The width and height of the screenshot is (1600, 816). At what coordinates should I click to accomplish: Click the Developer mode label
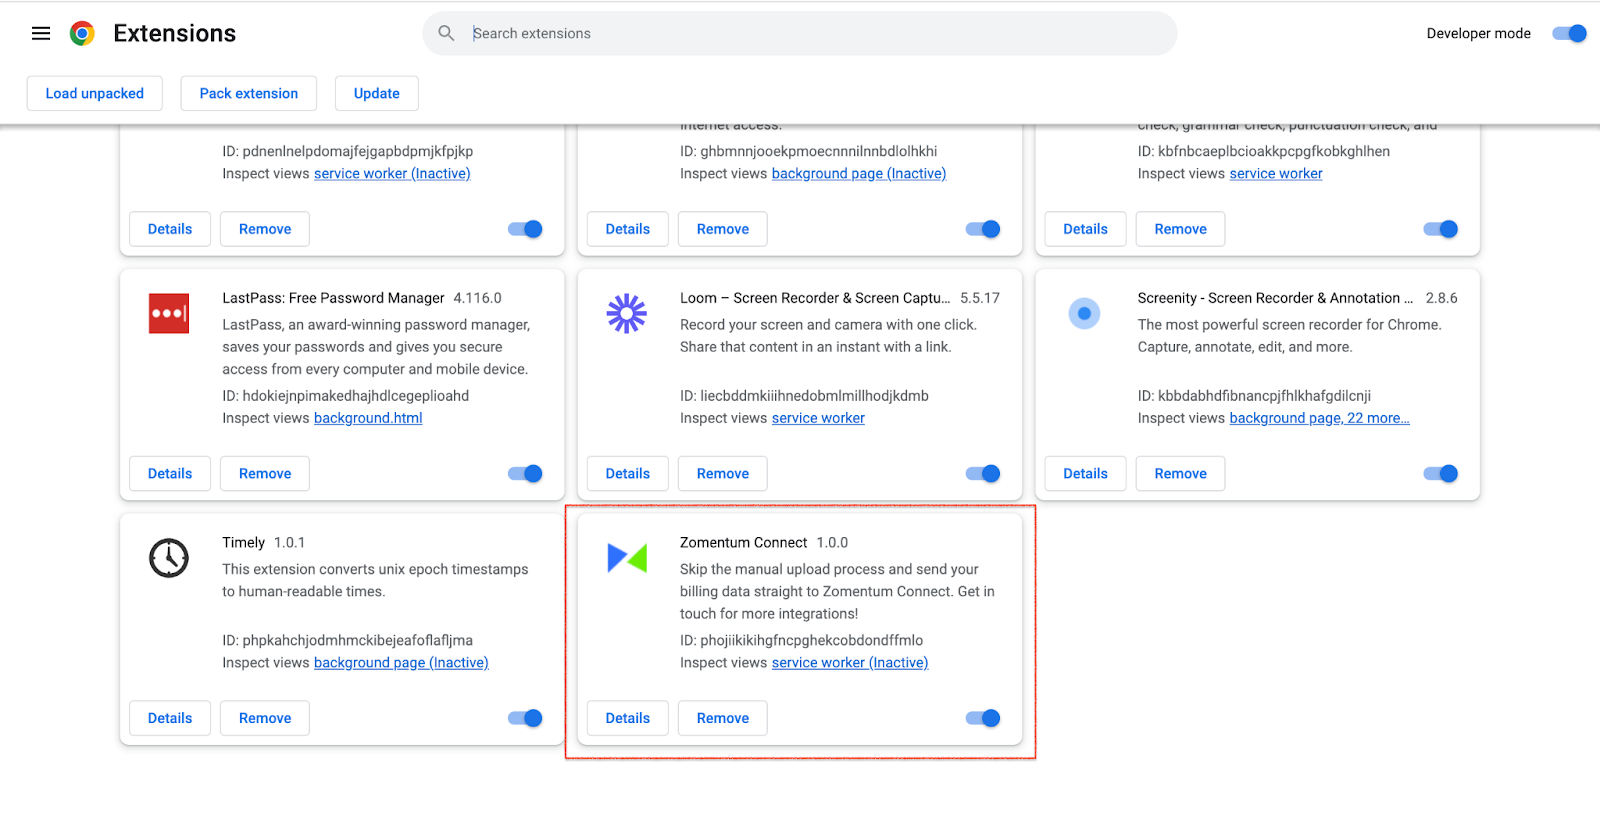(1478, 33)
